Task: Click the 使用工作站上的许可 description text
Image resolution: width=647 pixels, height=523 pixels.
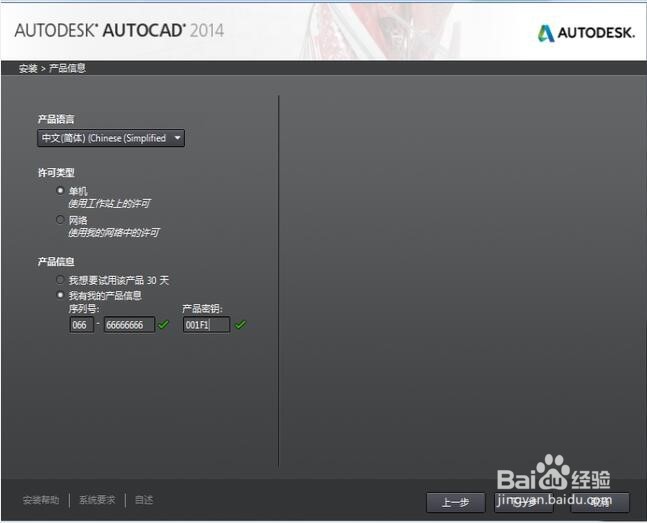Action: (x=109, y=204)
